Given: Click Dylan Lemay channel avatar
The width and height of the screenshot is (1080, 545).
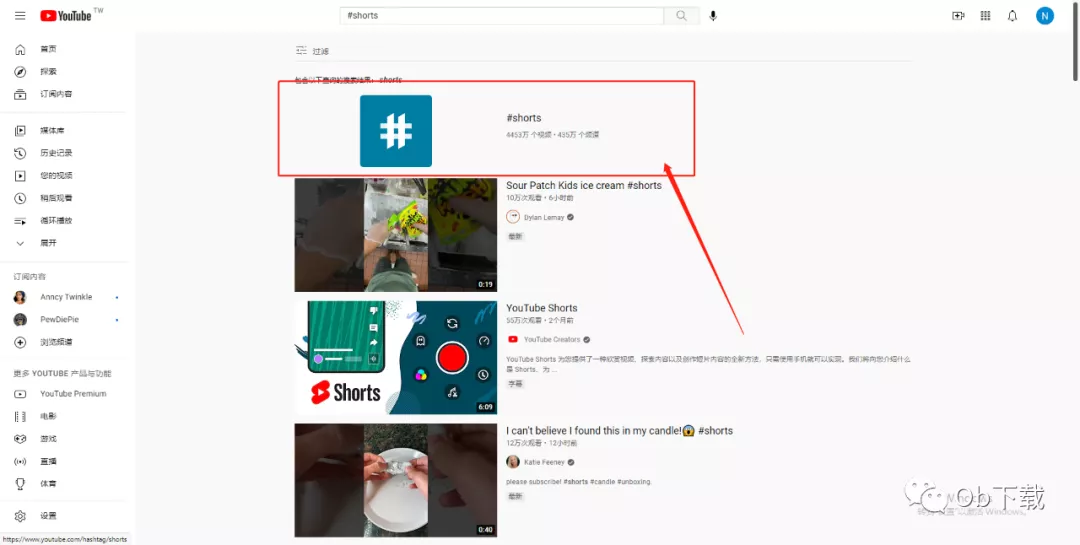Looking at the screenshot, I should pos(512,217).
